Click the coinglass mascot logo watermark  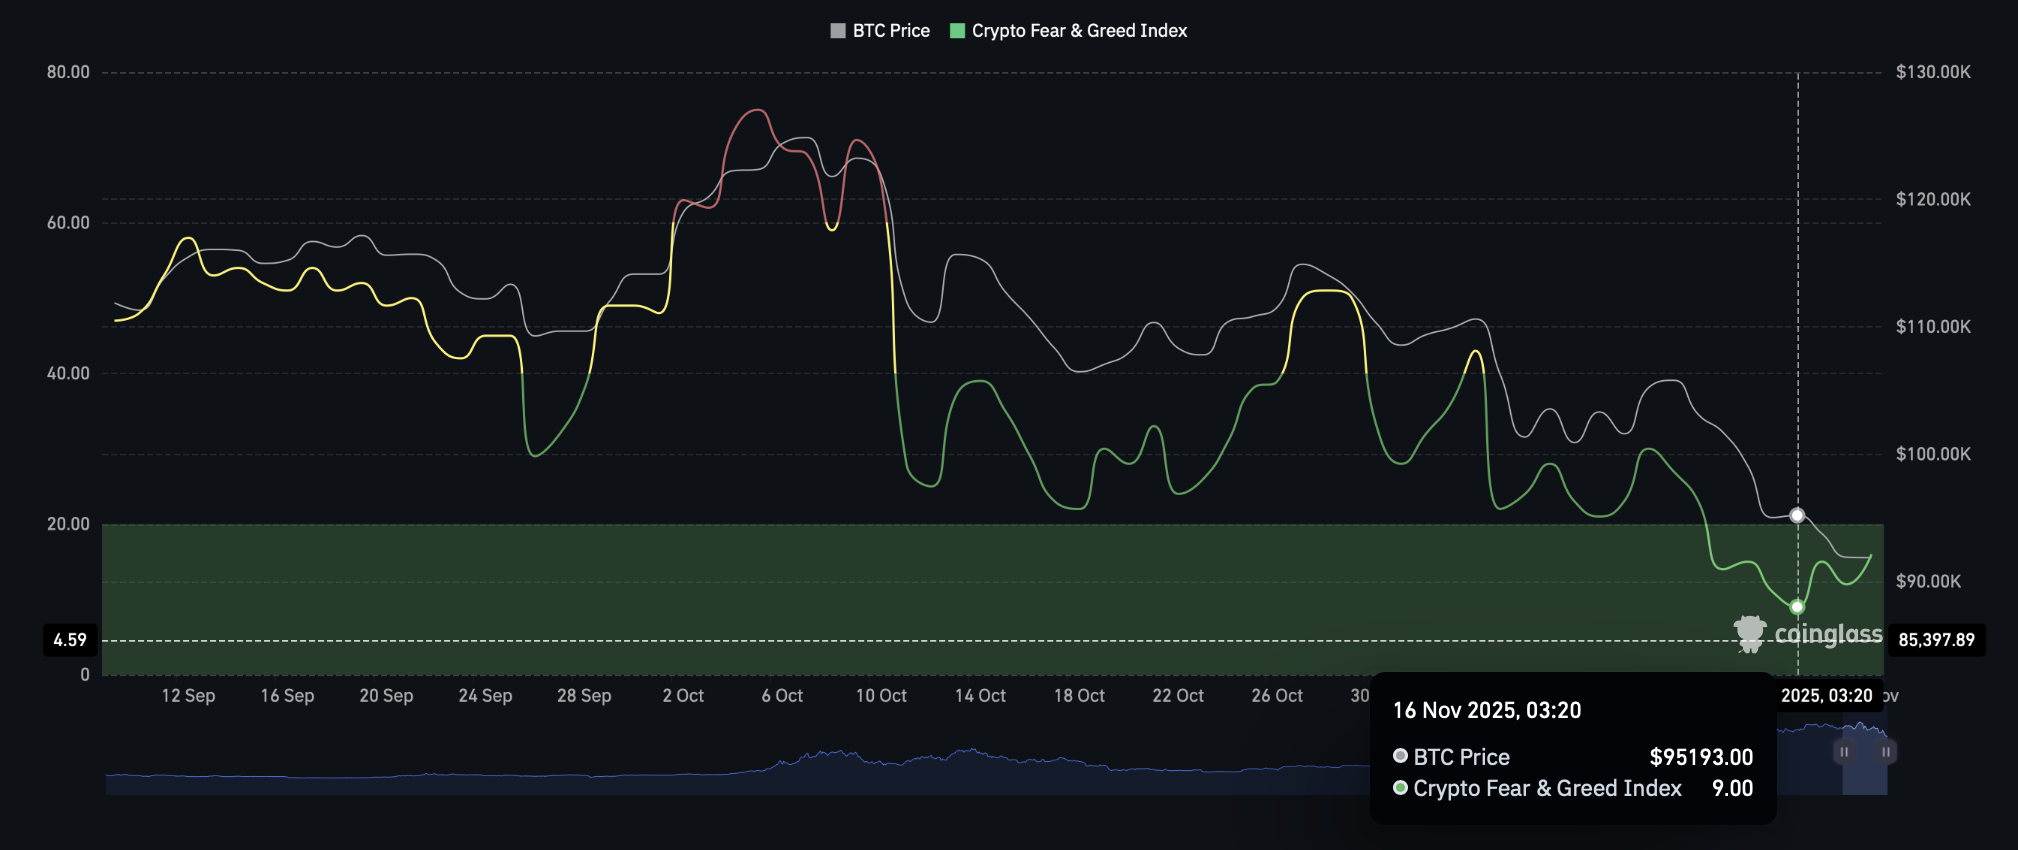[x=1750, y=634]
